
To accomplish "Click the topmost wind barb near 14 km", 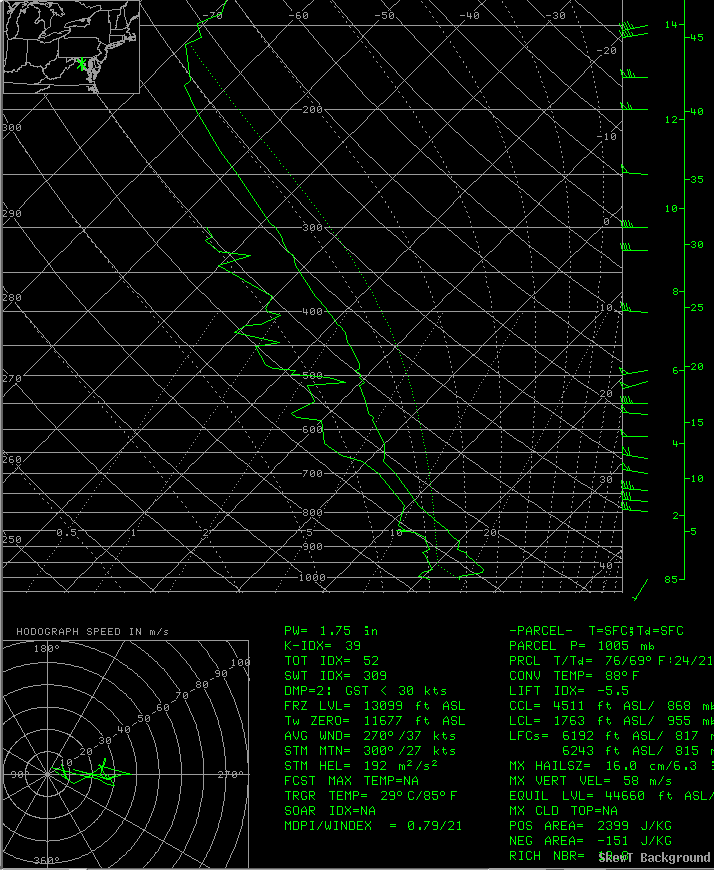I will point(632,29).
